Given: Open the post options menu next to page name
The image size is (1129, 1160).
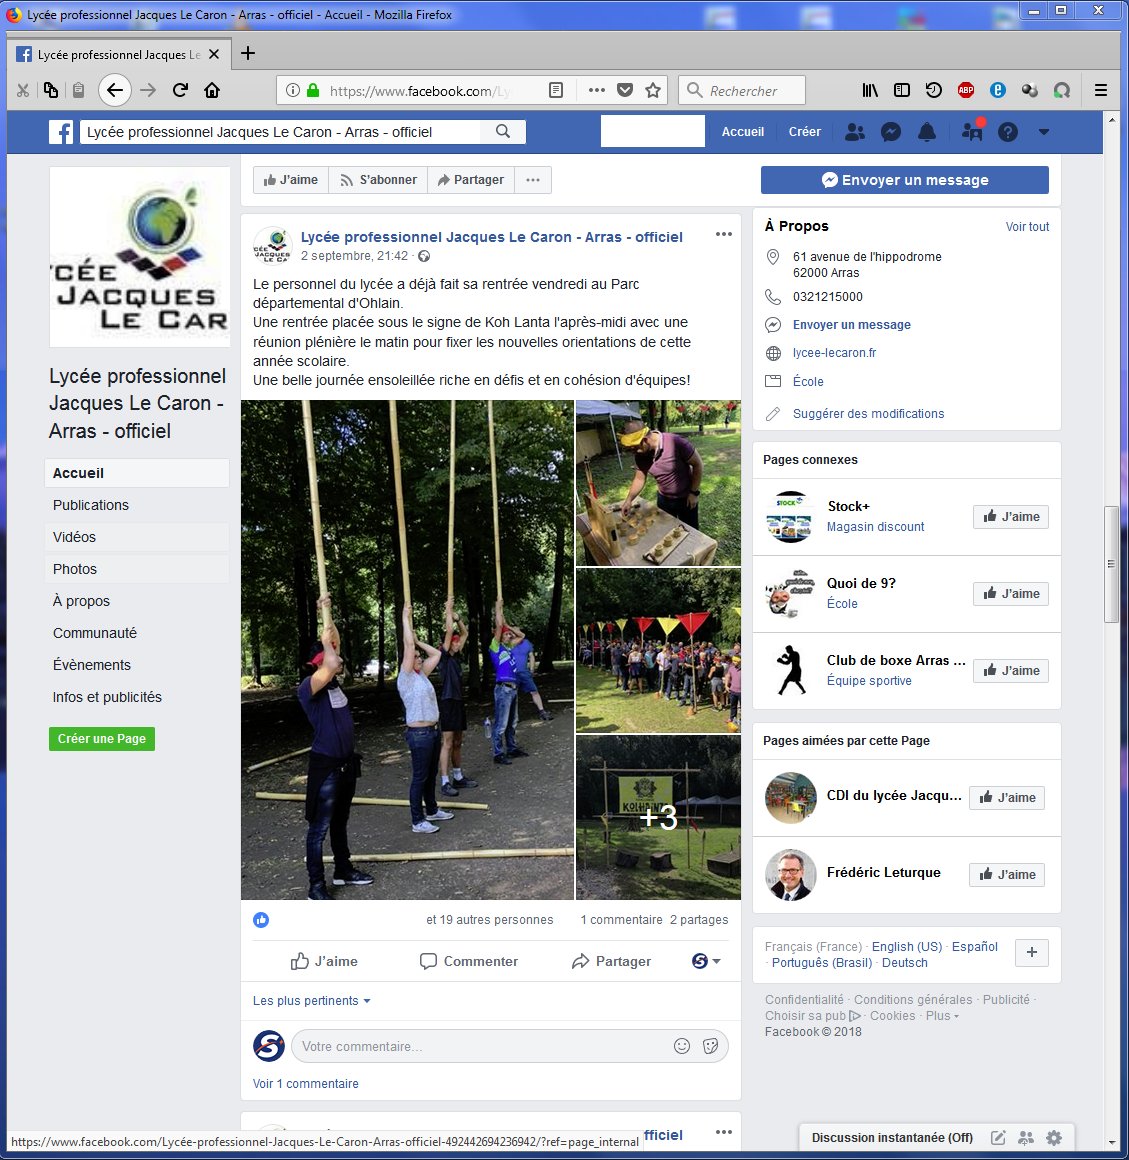Looking at the screenshot, I should (724, 235).
